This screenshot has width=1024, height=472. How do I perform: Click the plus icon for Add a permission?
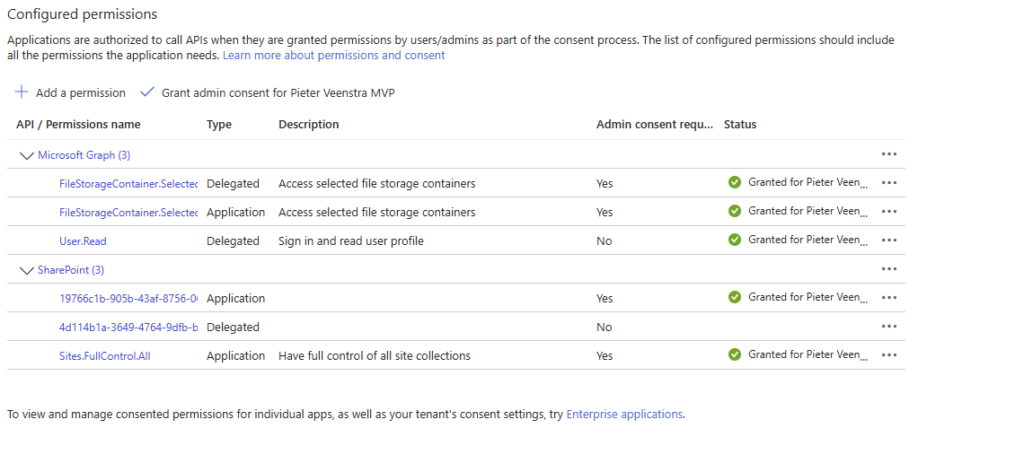(22, 92)
